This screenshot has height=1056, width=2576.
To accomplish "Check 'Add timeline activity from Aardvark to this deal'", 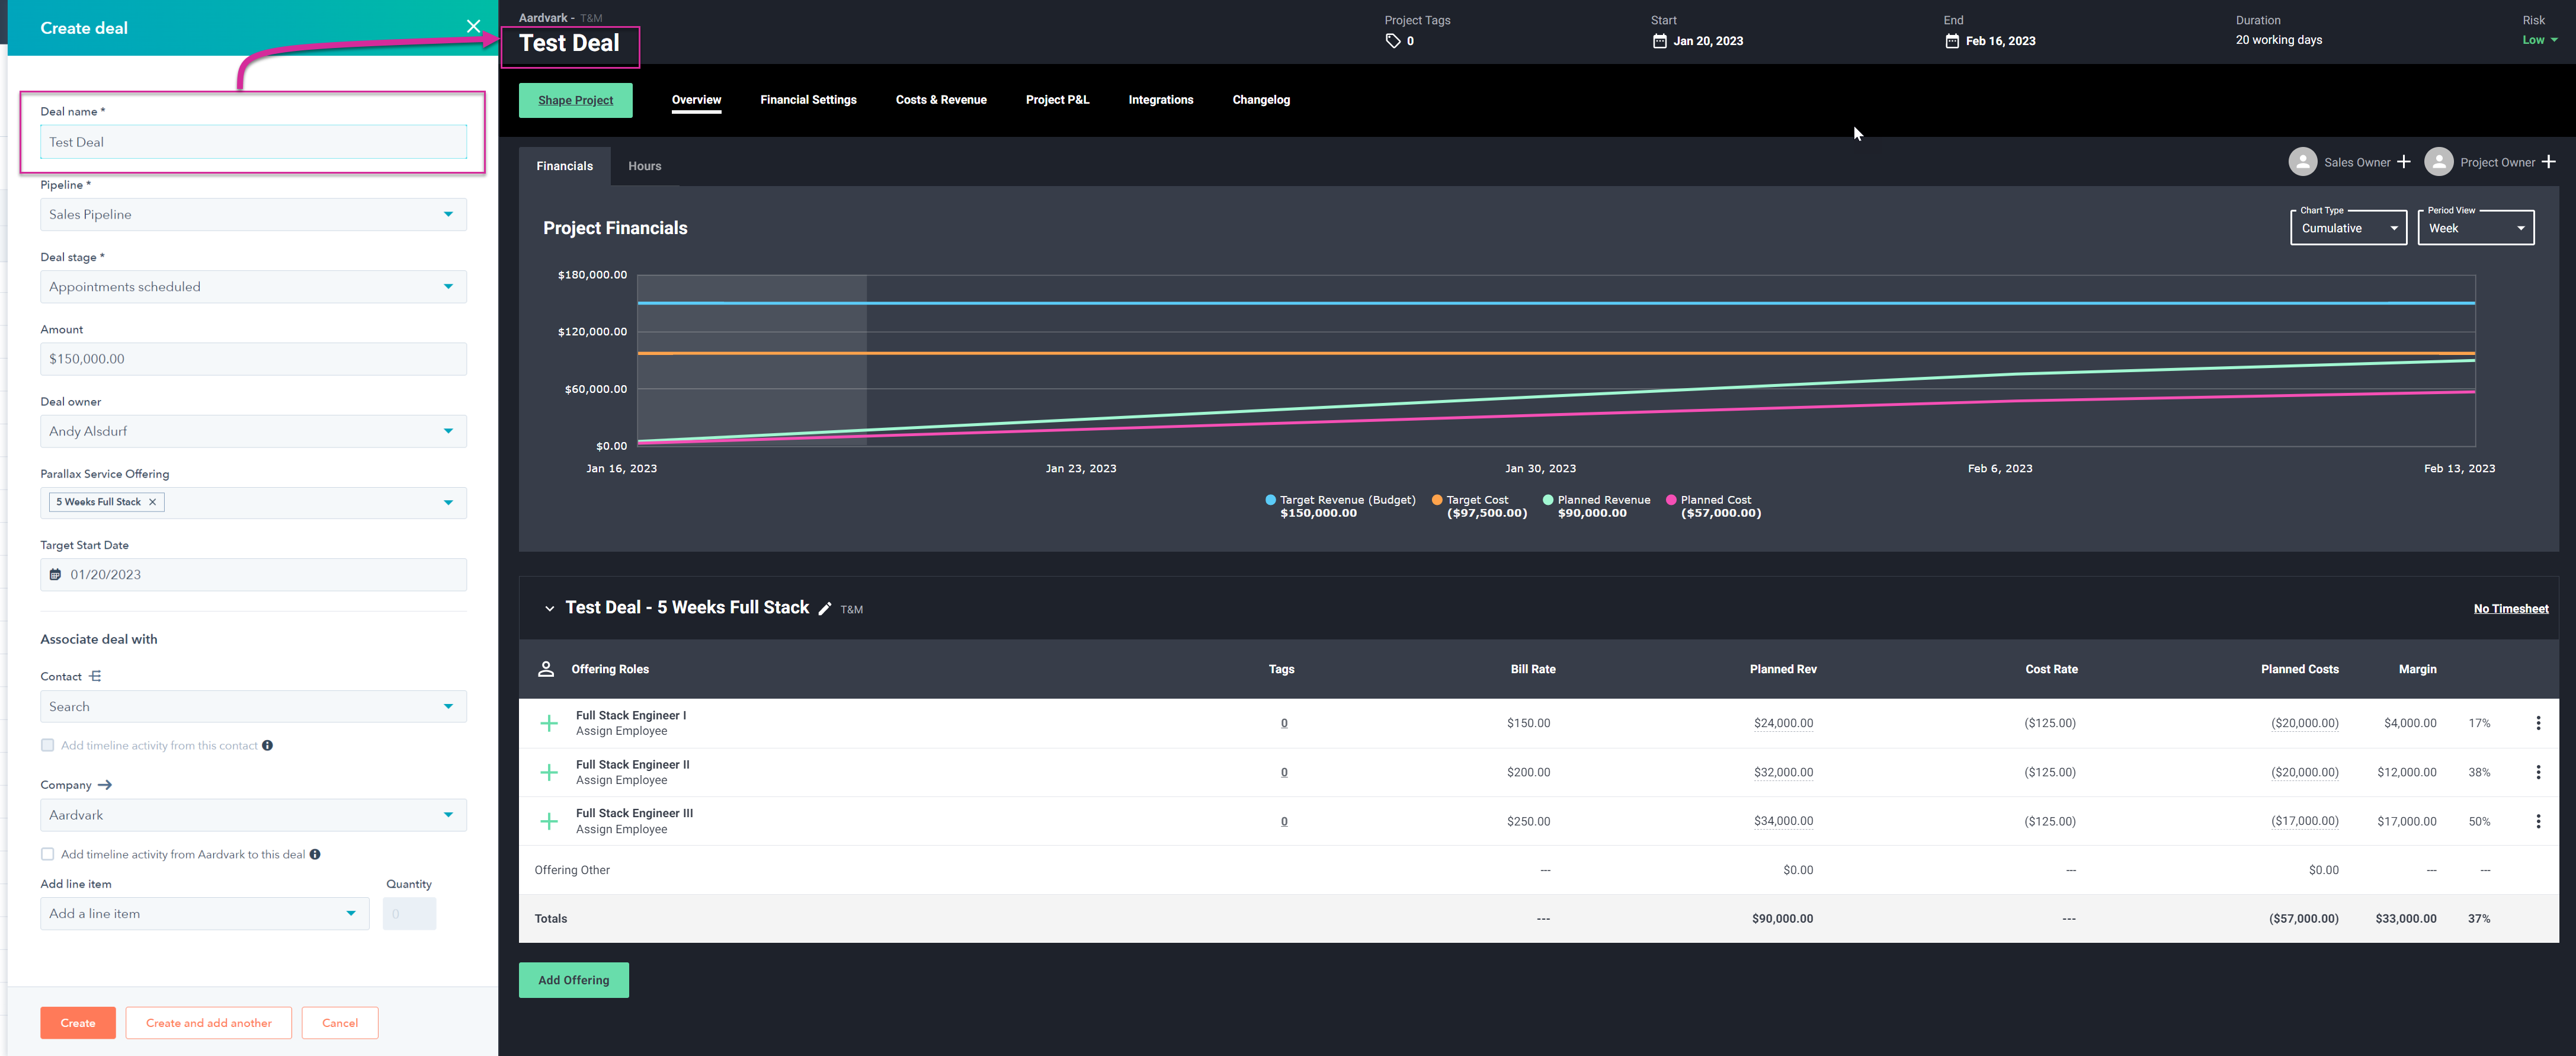I will (x=47, y=854).
